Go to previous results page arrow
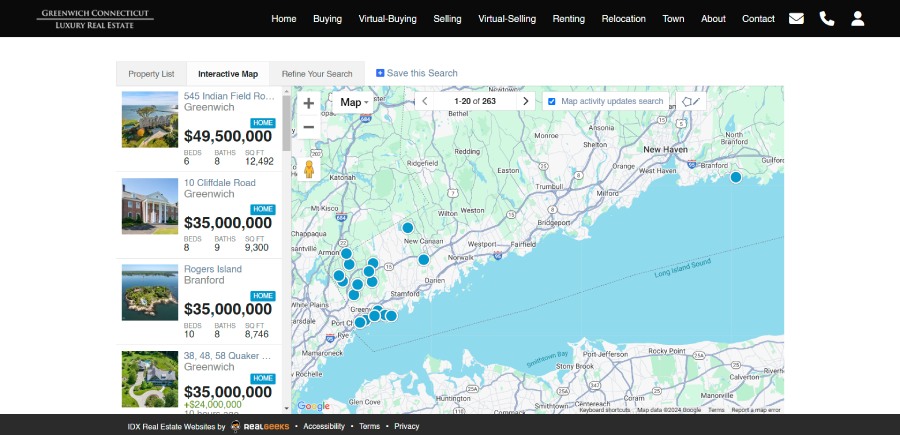900x435 pixels. click(425, 102)
